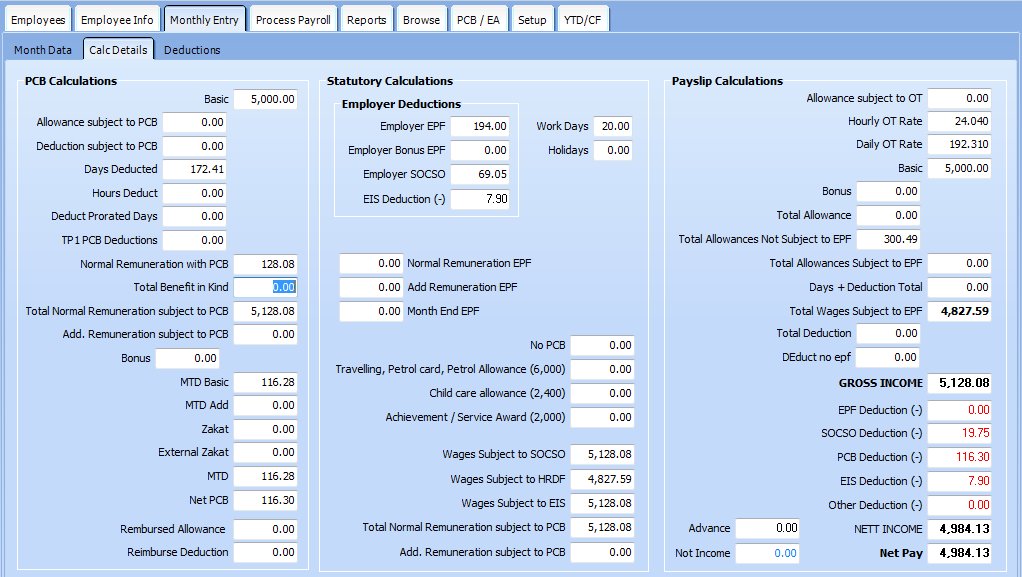Switch to the Setup tab
The width and height of the screenshot is (1022, 577).
tap(532, 20)
